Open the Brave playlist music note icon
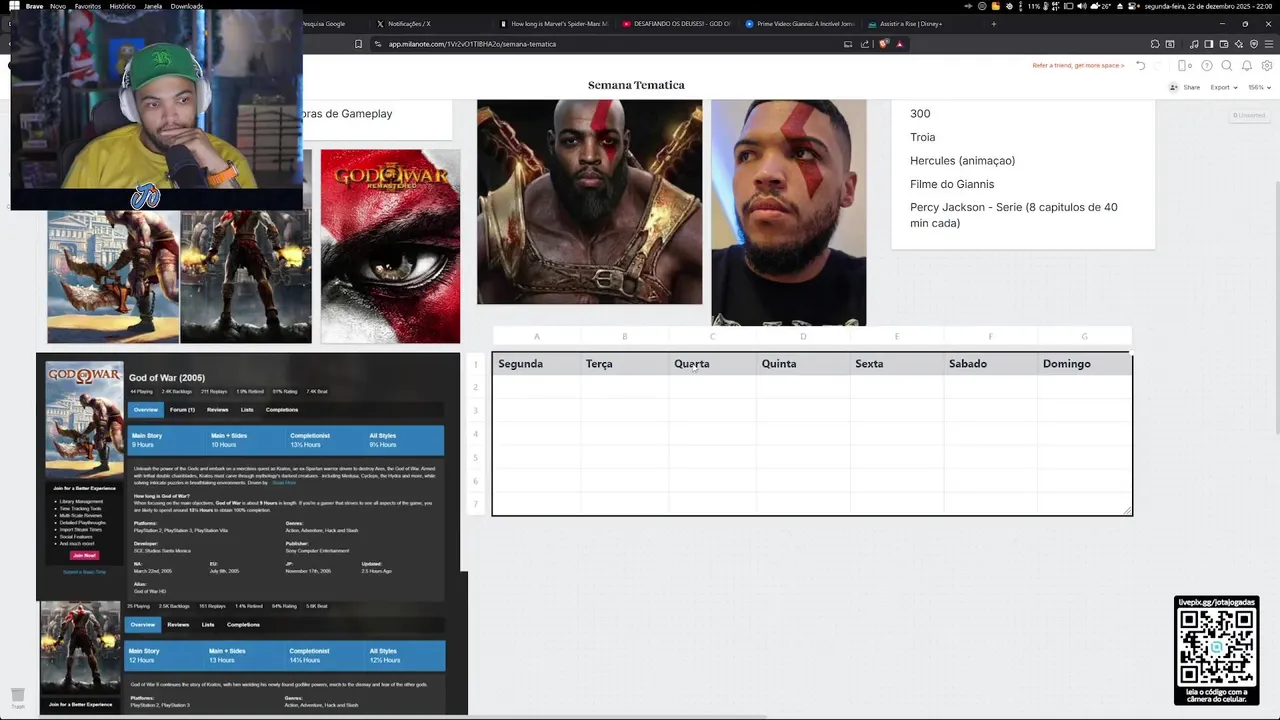 [1194, 44]
